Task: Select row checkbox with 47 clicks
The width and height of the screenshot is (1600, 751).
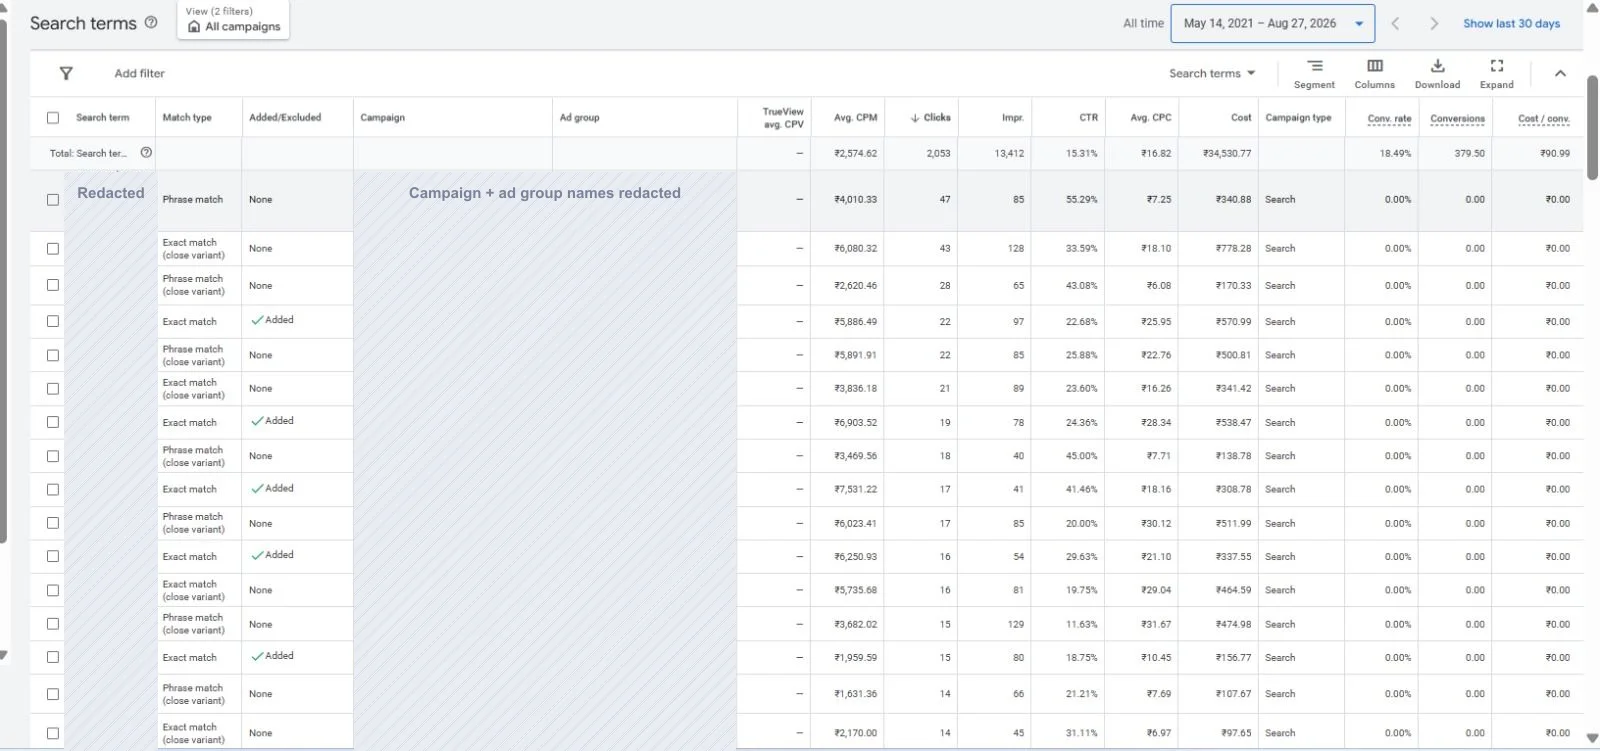Action: 53,200
